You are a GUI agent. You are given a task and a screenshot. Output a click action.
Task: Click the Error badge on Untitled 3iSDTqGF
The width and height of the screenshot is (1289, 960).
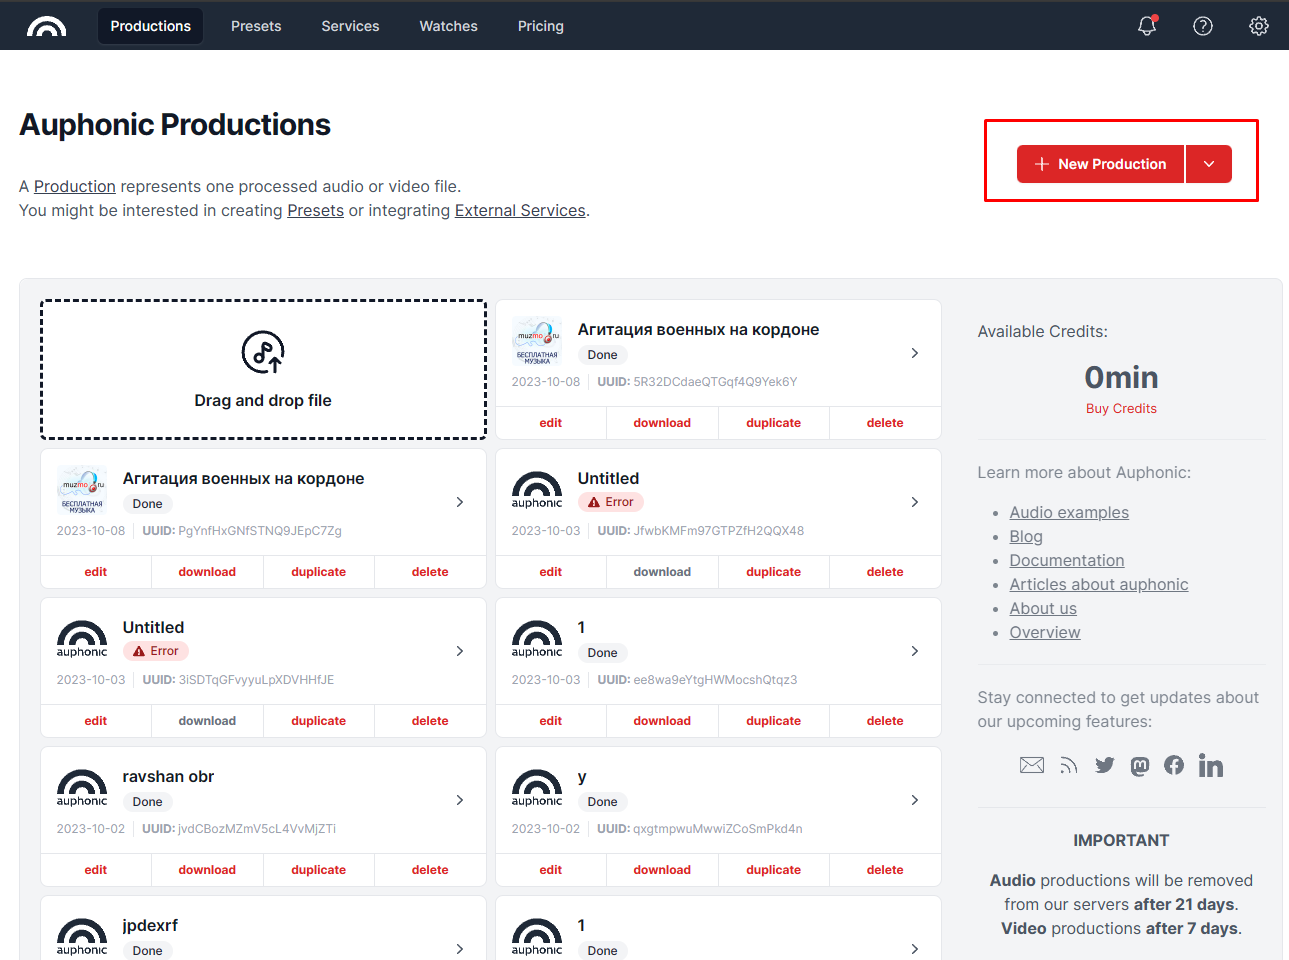[155, 651]
